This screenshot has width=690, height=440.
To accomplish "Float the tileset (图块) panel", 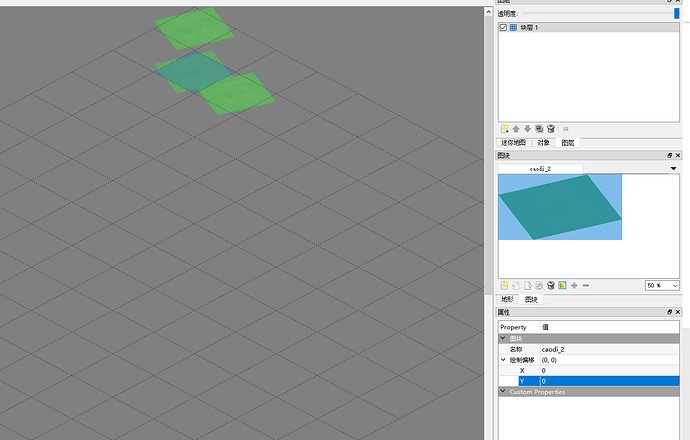I will (670, 155).
